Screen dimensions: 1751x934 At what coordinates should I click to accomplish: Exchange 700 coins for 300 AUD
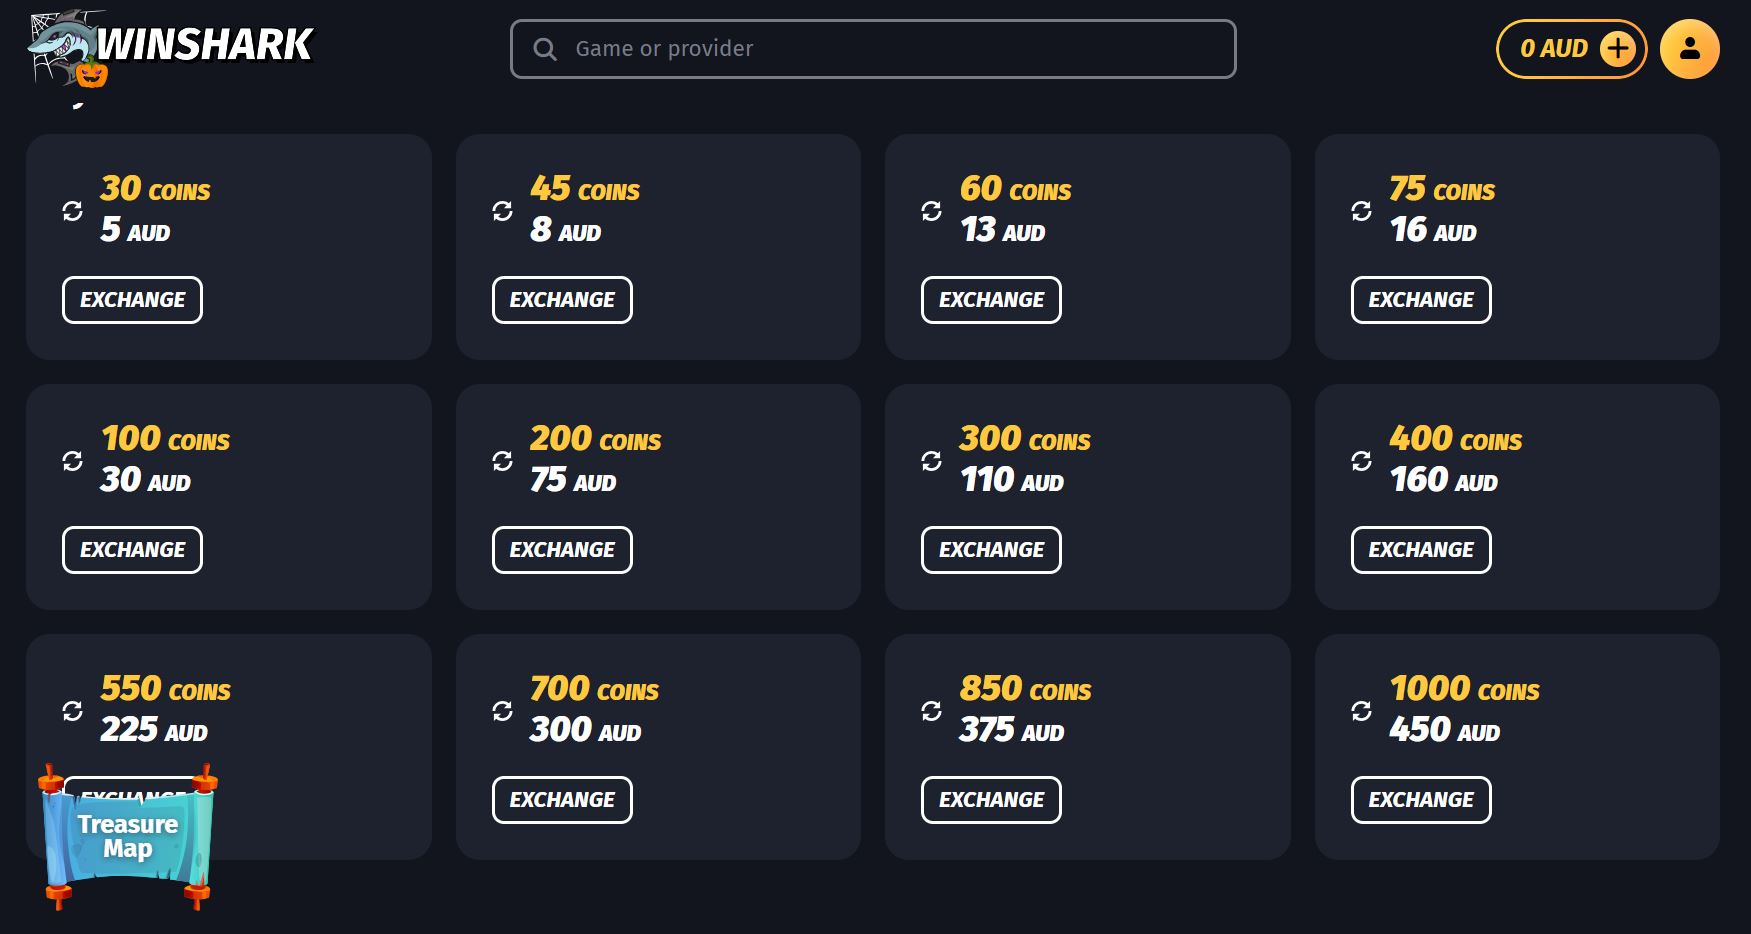click(x=562, y=800)
